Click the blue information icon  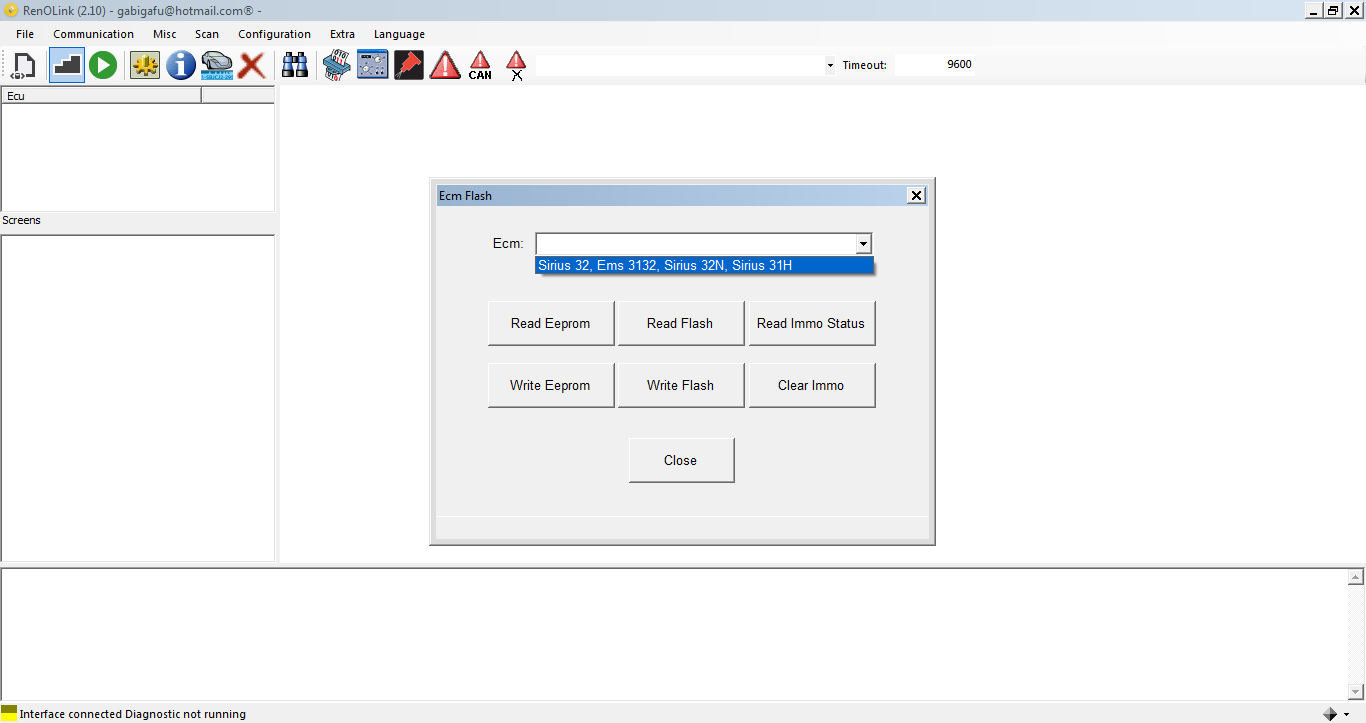181,66
